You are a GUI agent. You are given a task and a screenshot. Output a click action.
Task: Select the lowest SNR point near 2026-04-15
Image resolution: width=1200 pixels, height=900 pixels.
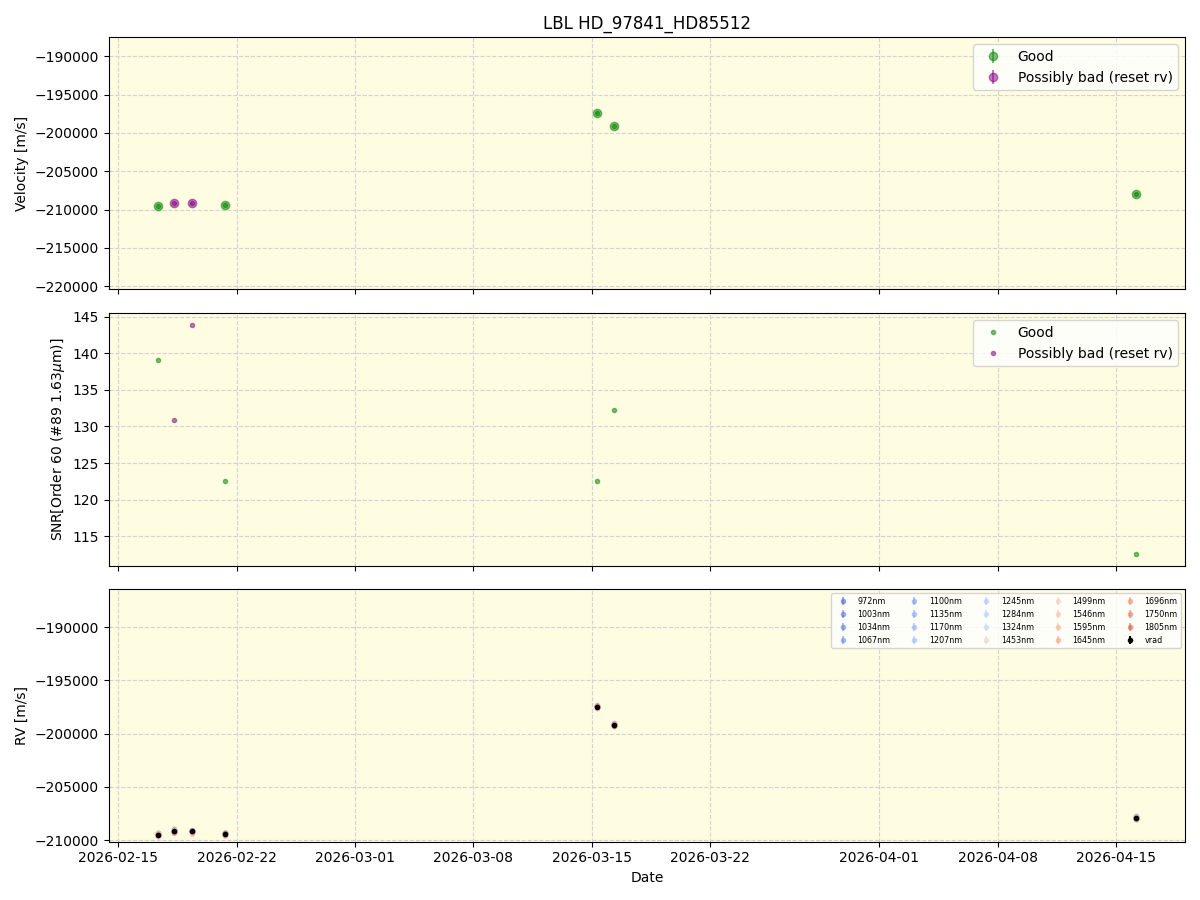[x=1136, y=554]
